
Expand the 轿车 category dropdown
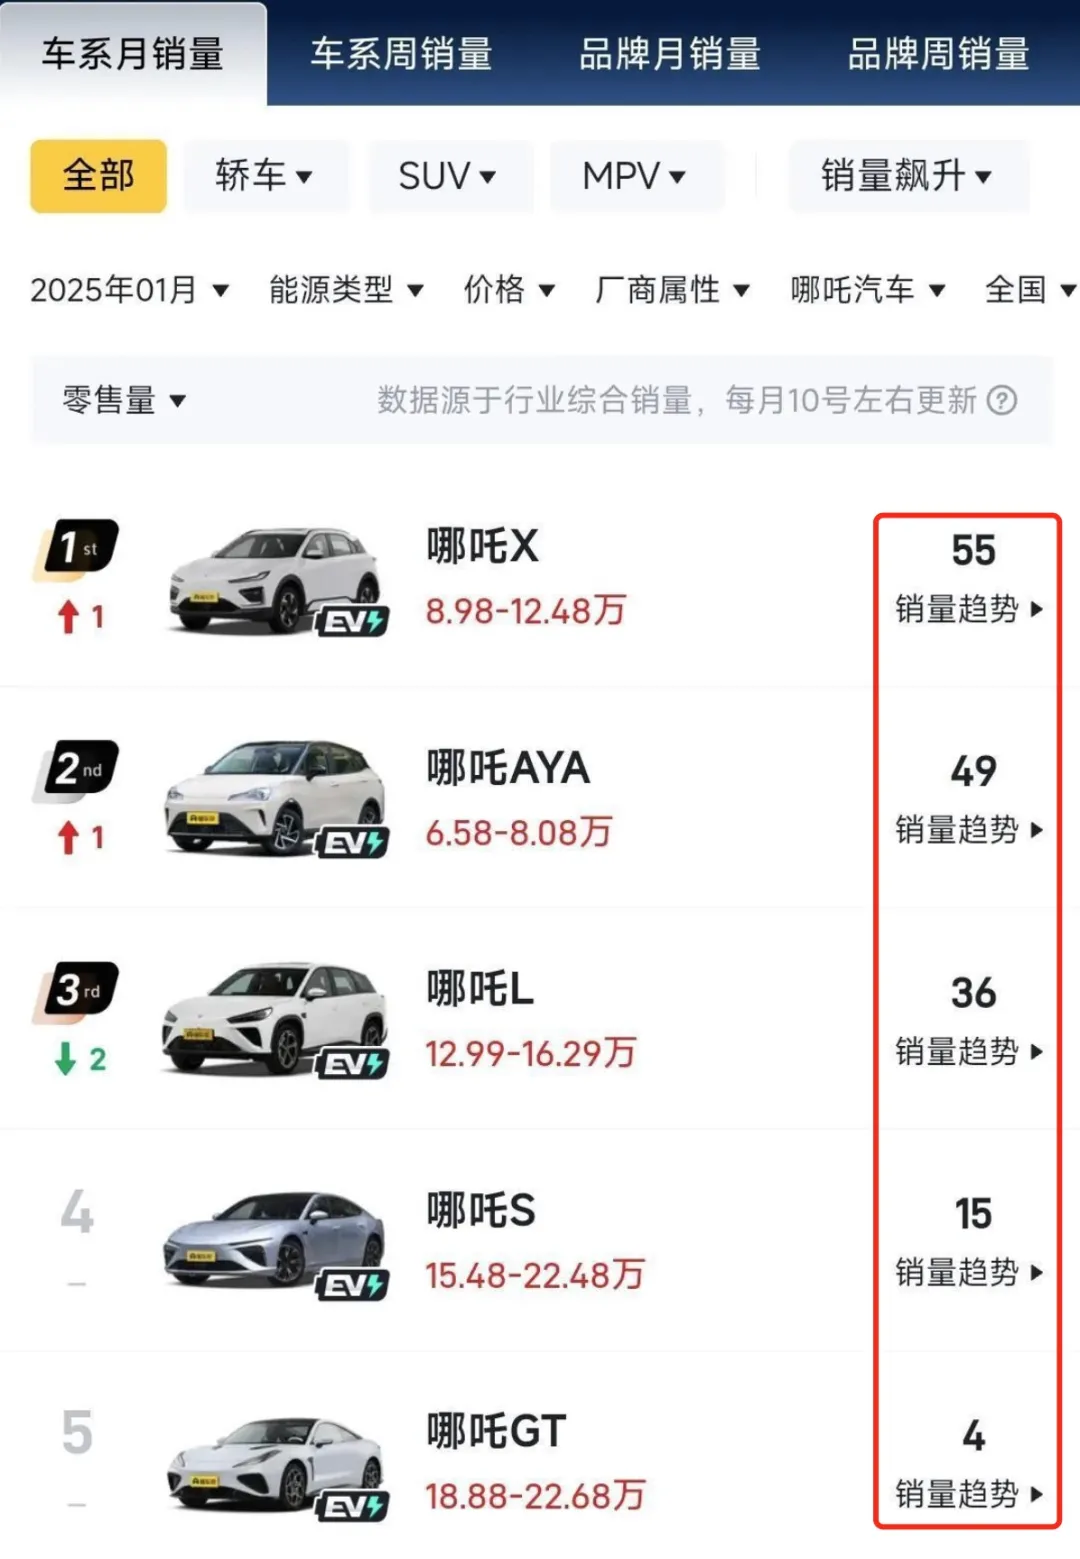[x=264, y=176]
